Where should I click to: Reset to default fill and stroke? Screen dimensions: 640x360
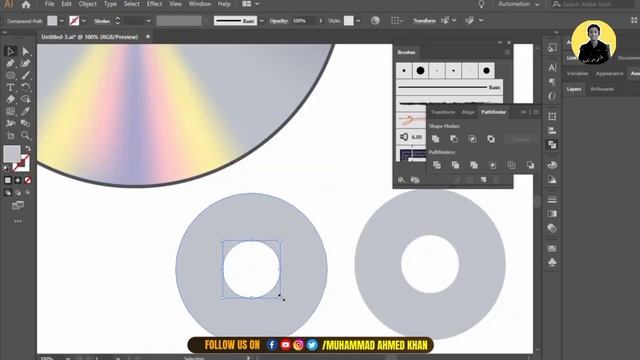pos(6,168)
